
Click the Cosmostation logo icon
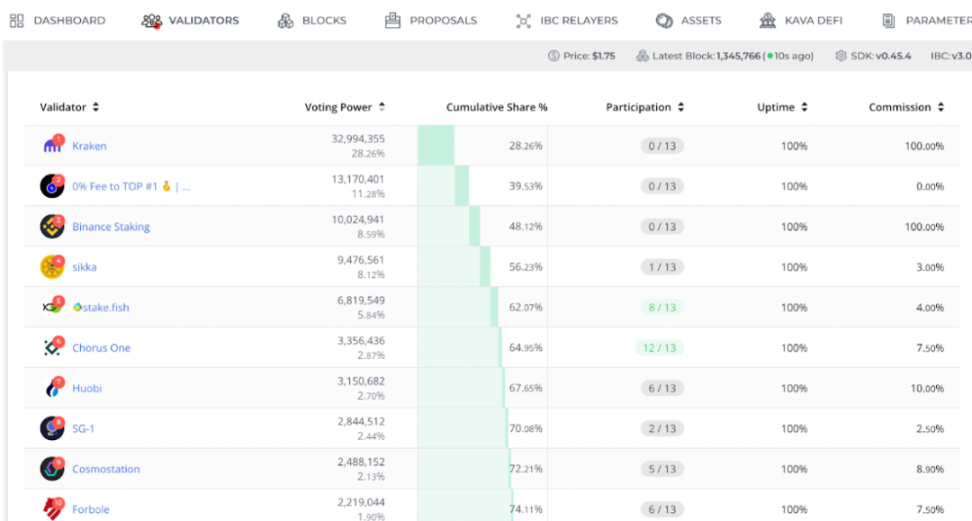tap(52, 469)
